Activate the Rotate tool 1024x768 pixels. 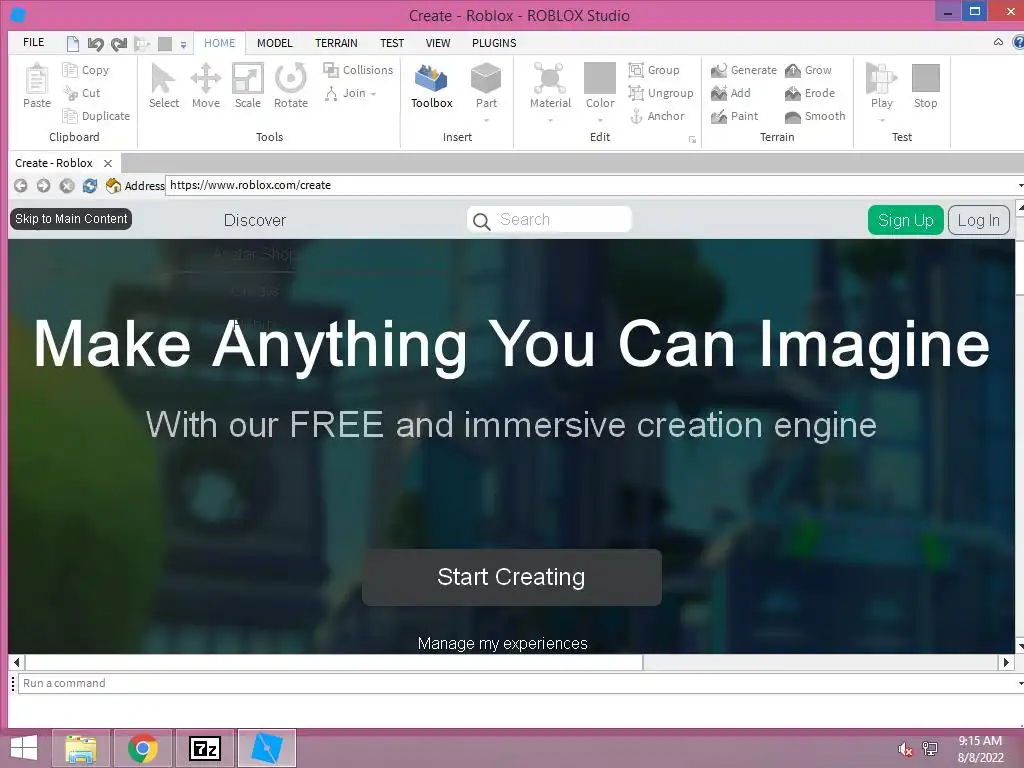click(x=291, y=86)
